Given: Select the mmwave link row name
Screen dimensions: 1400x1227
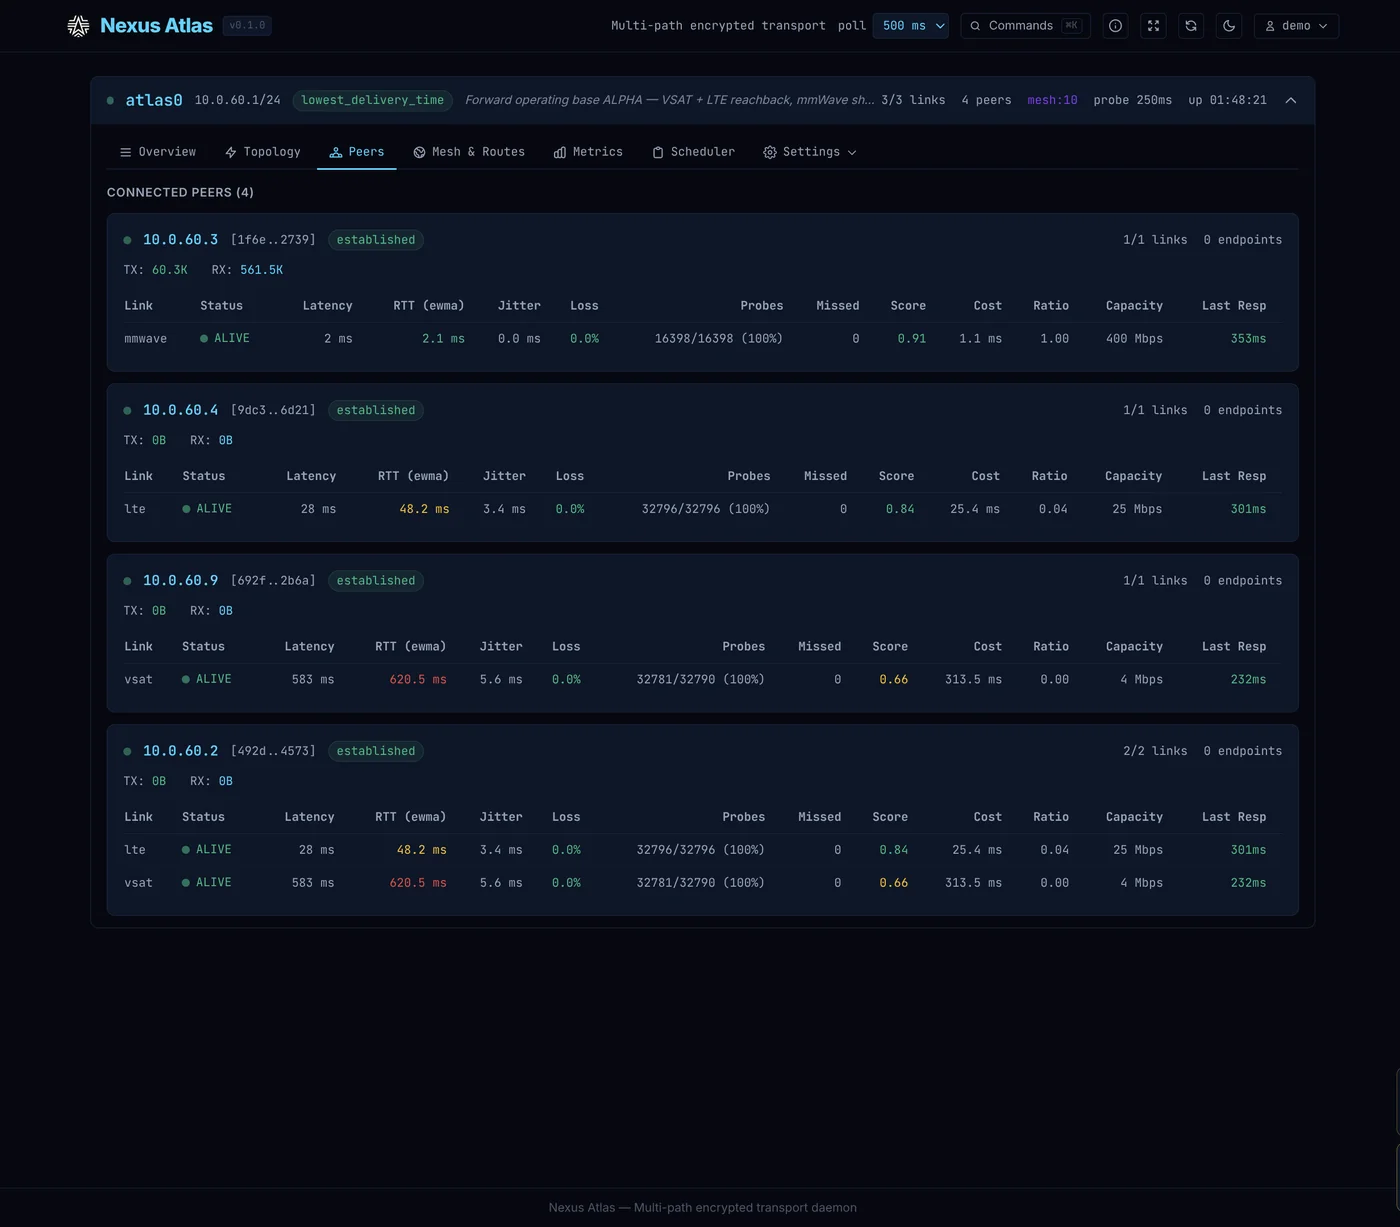Looking at the screenshot, I should [x=146, y=339].
